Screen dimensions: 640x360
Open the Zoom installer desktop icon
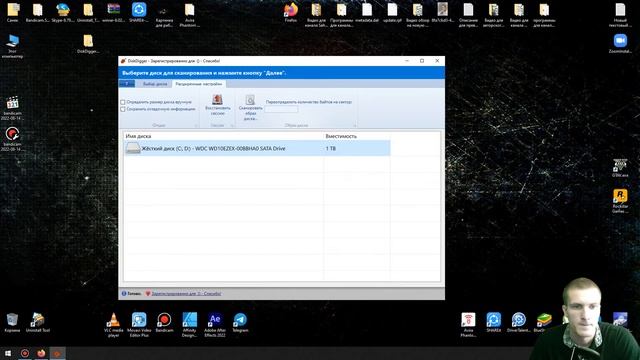(x=620, y=44)
